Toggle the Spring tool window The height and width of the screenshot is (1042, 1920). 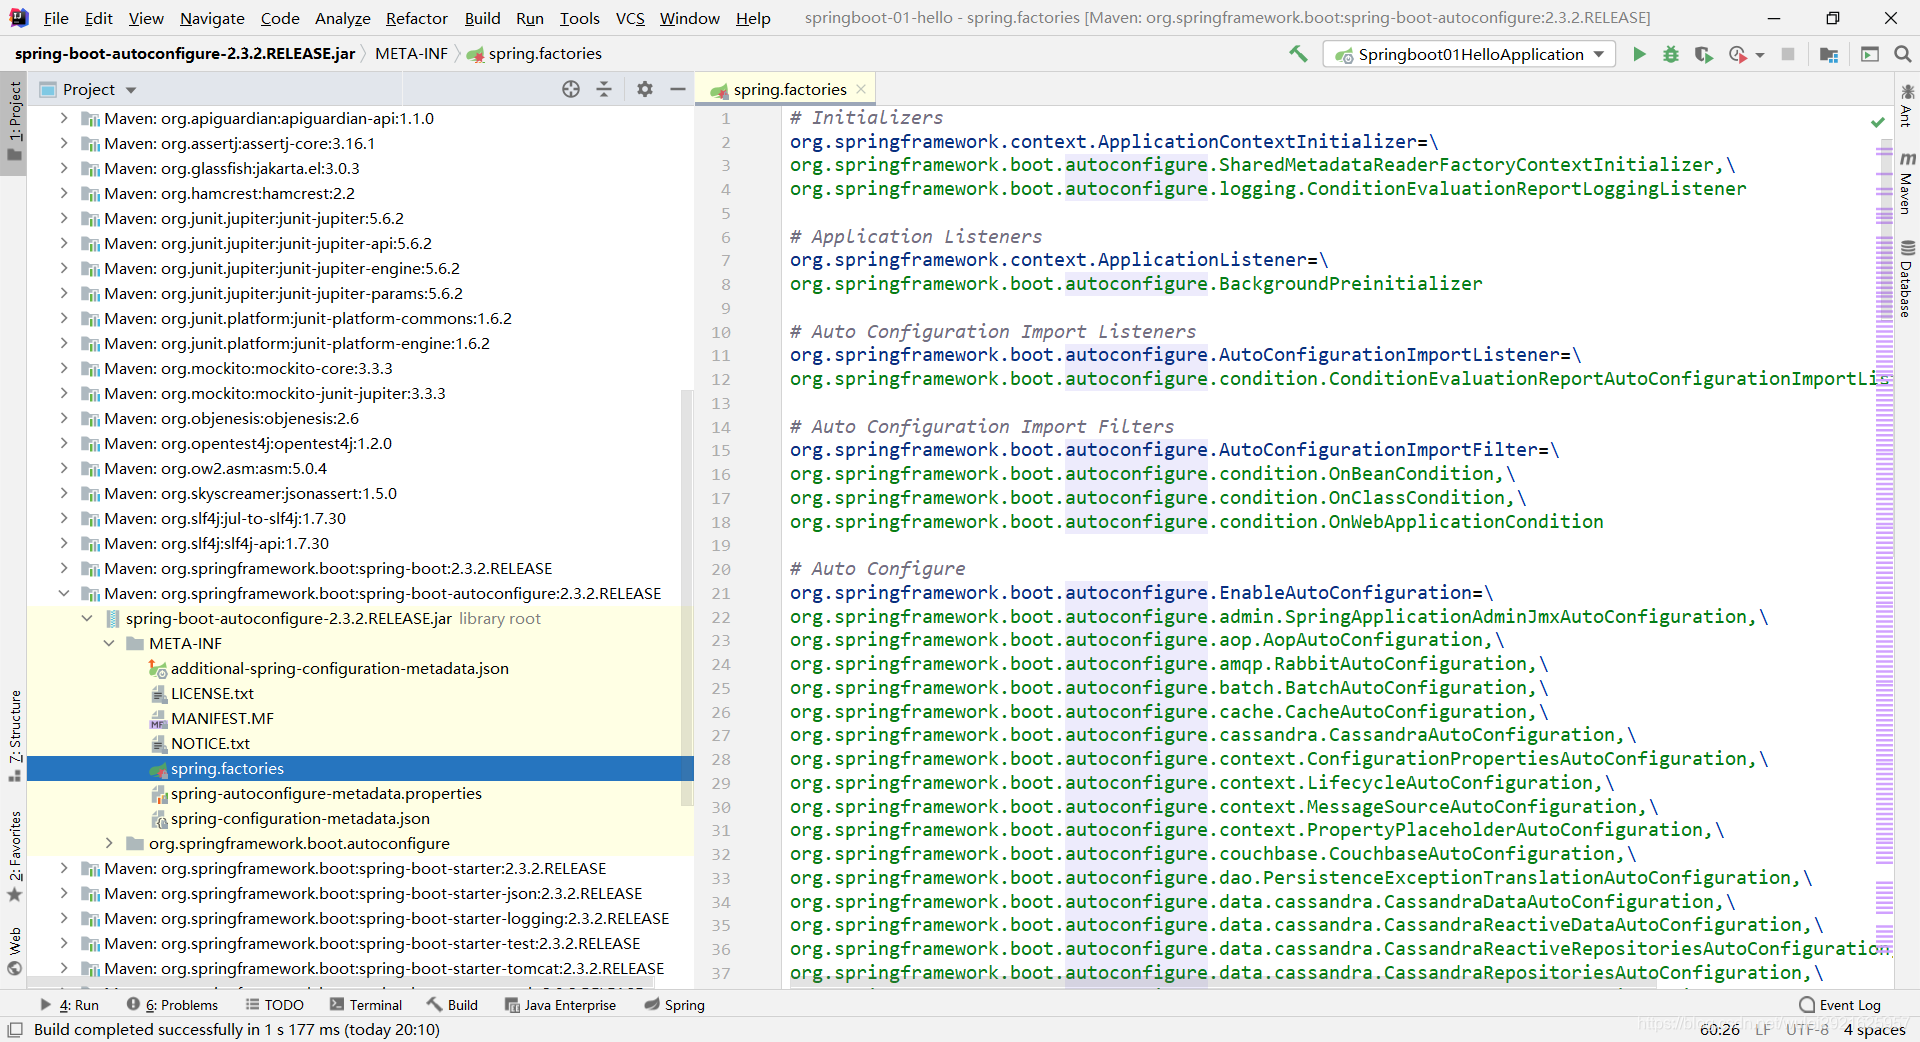click(675, 1005)
